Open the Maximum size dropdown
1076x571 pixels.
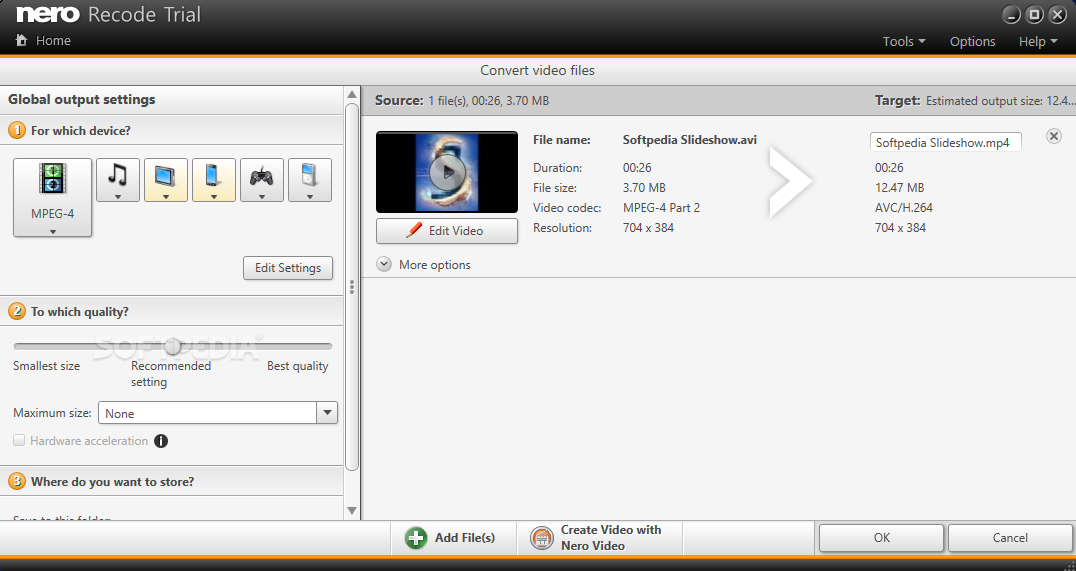coord(327,413)
